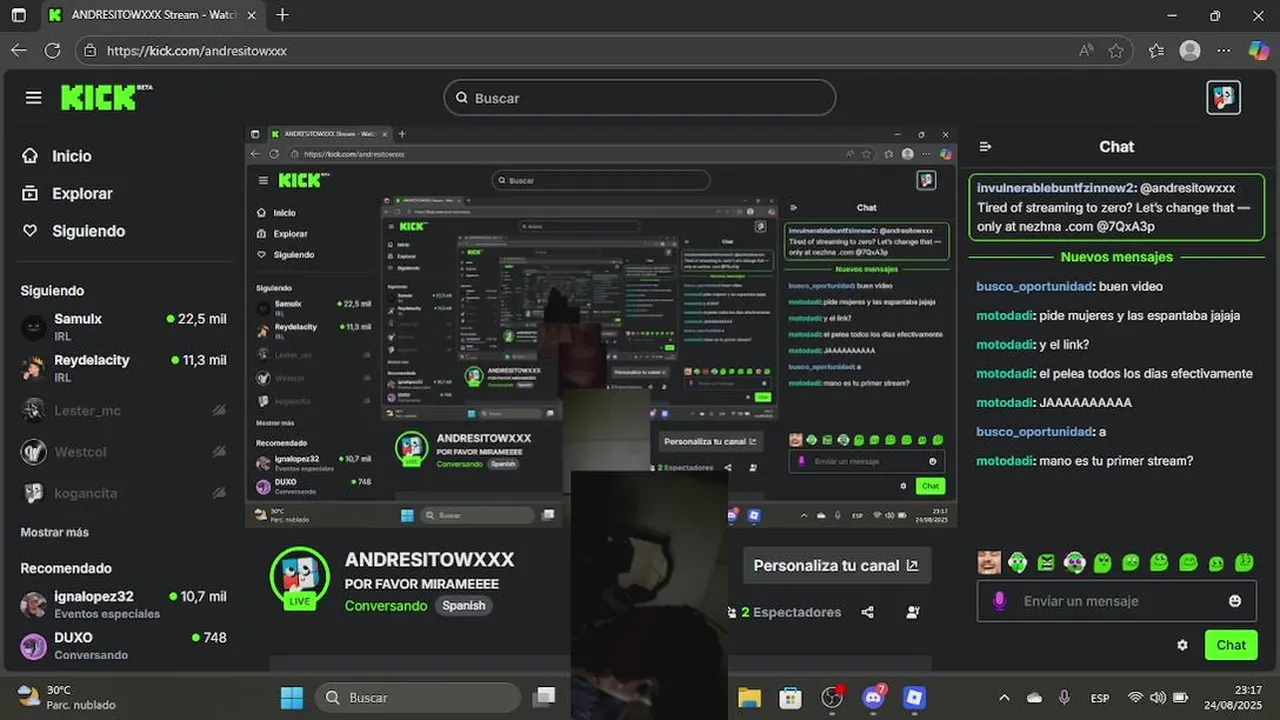Open Discord from the taskbar
Image resolution: width=1280 pixels, height=720 pixels.
click(873, 697)
